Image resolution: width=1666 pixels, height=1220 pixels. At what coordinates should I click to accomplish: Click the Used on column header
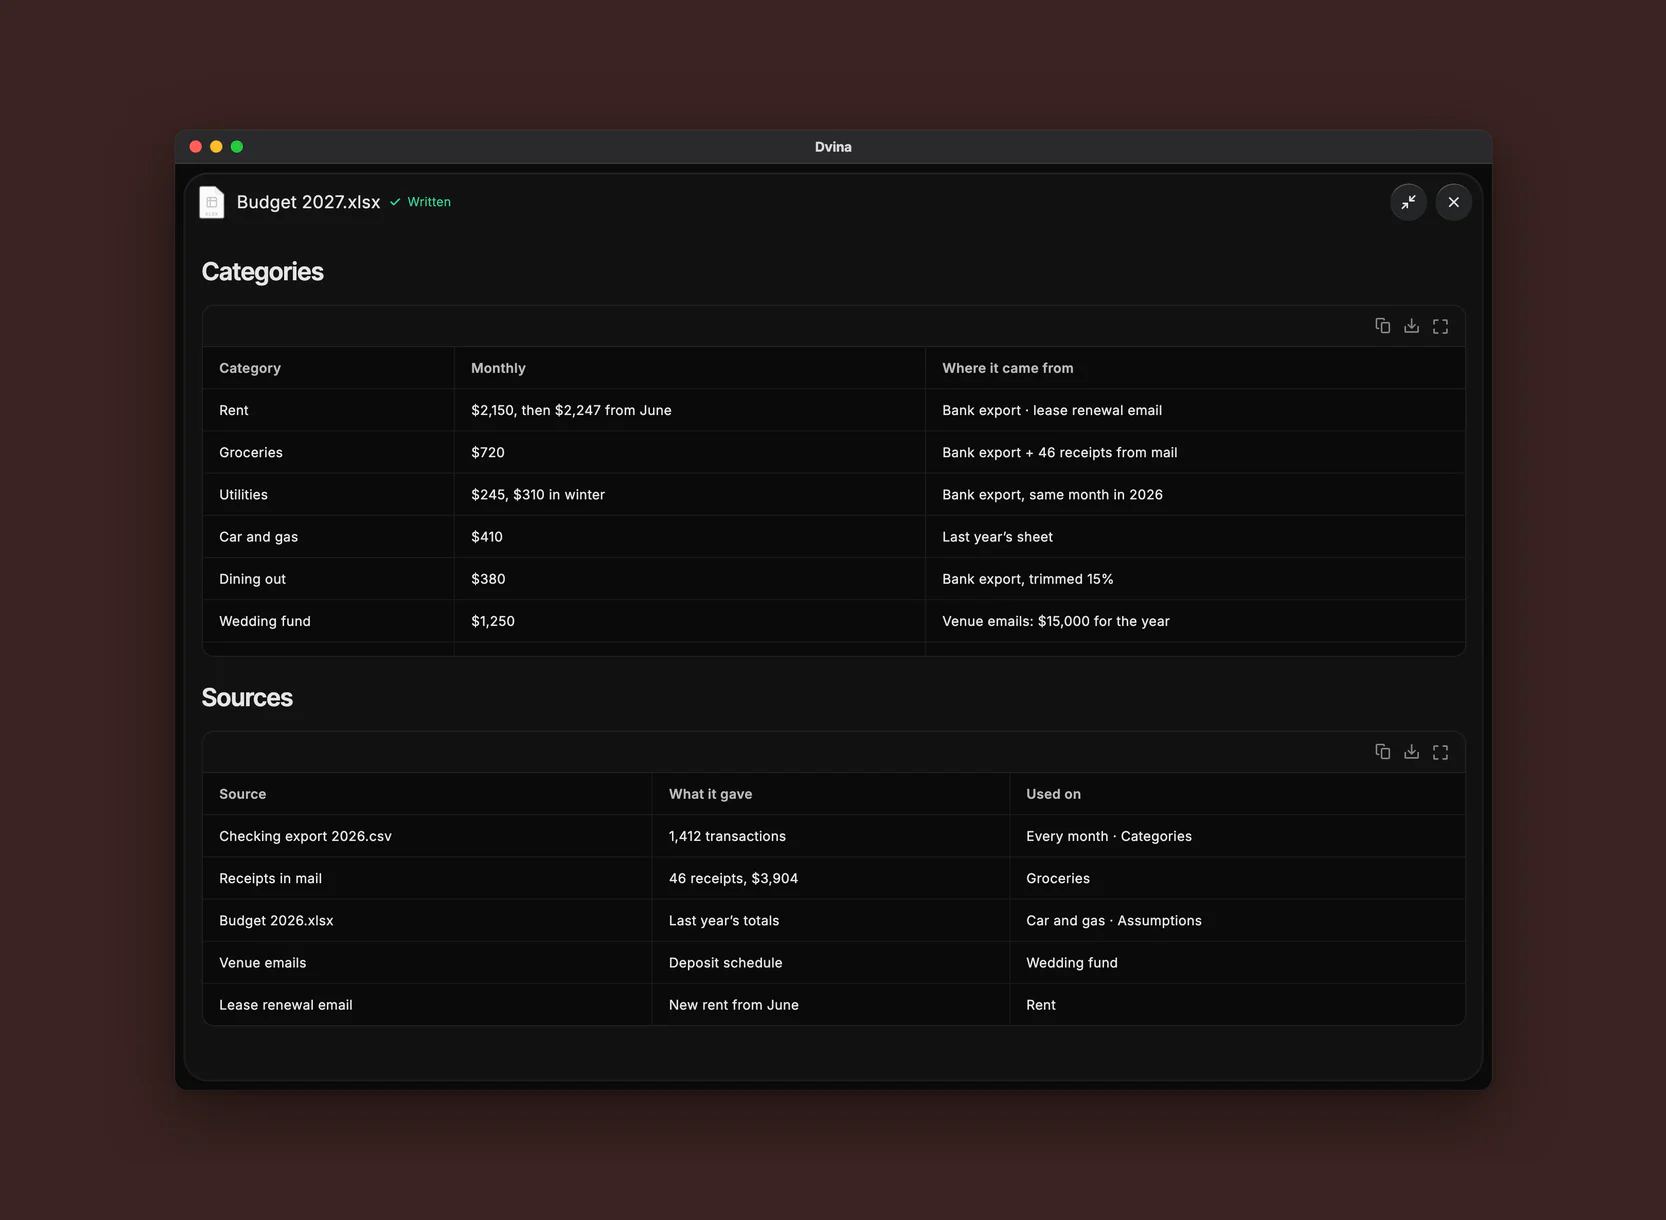(x=1237, y=794)
